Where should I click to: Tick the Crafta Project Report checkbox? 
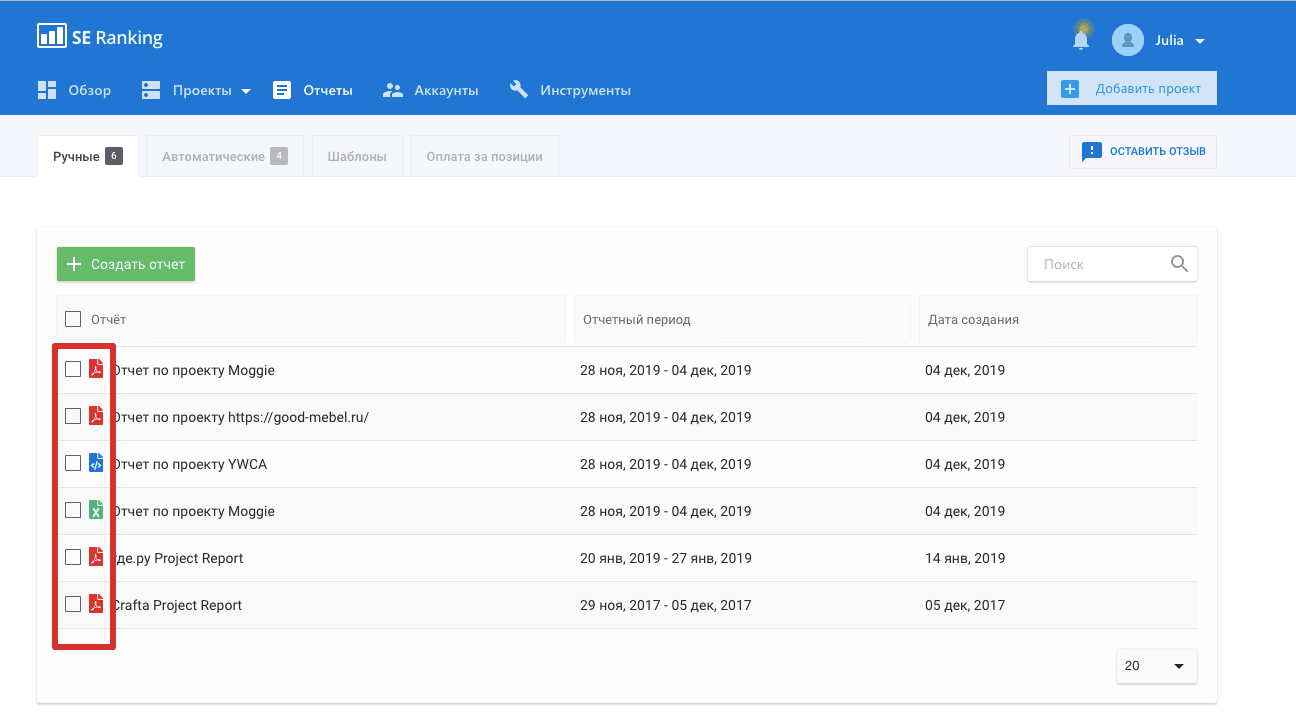73,604
